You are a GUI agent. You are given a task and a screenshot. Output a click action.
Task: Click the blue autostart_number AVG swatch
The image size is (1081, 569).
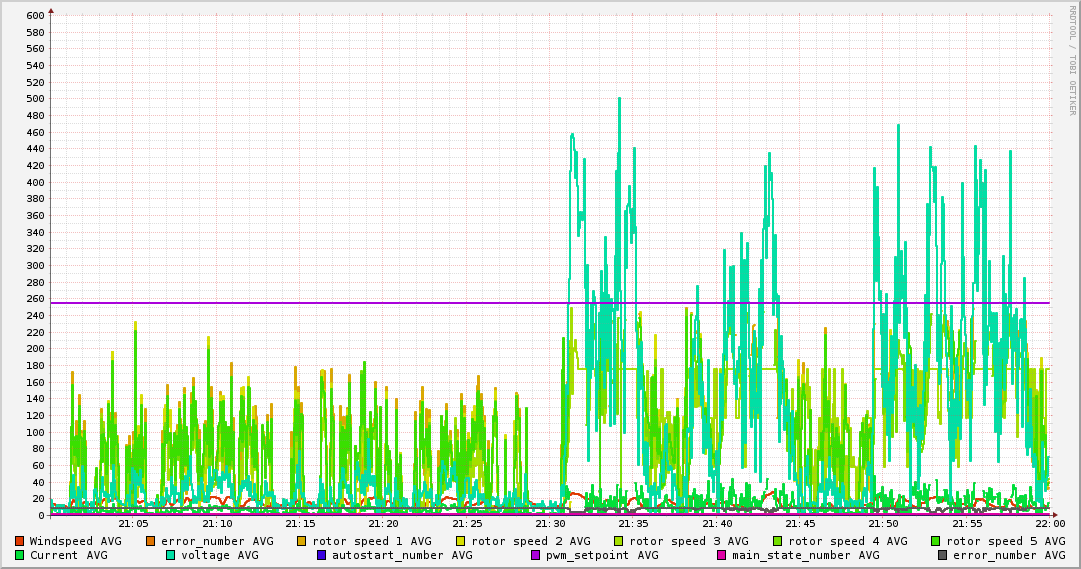tap(322, 555)
